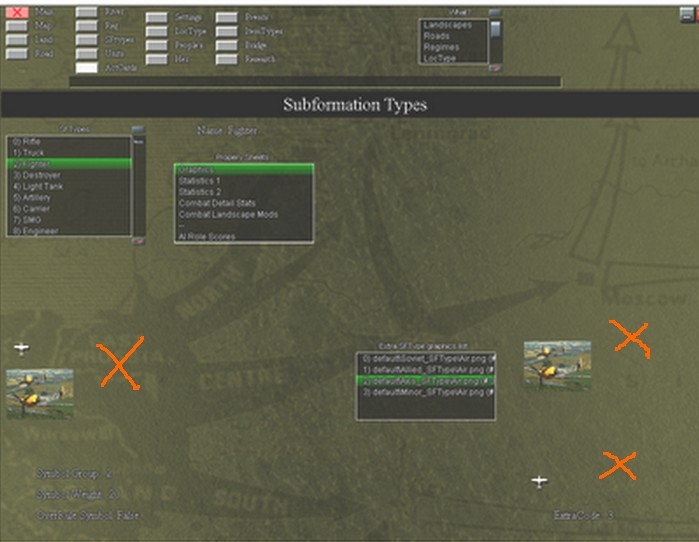Click small plane symbol above left picture
699x542 pixels.
(x=21, y=348)
